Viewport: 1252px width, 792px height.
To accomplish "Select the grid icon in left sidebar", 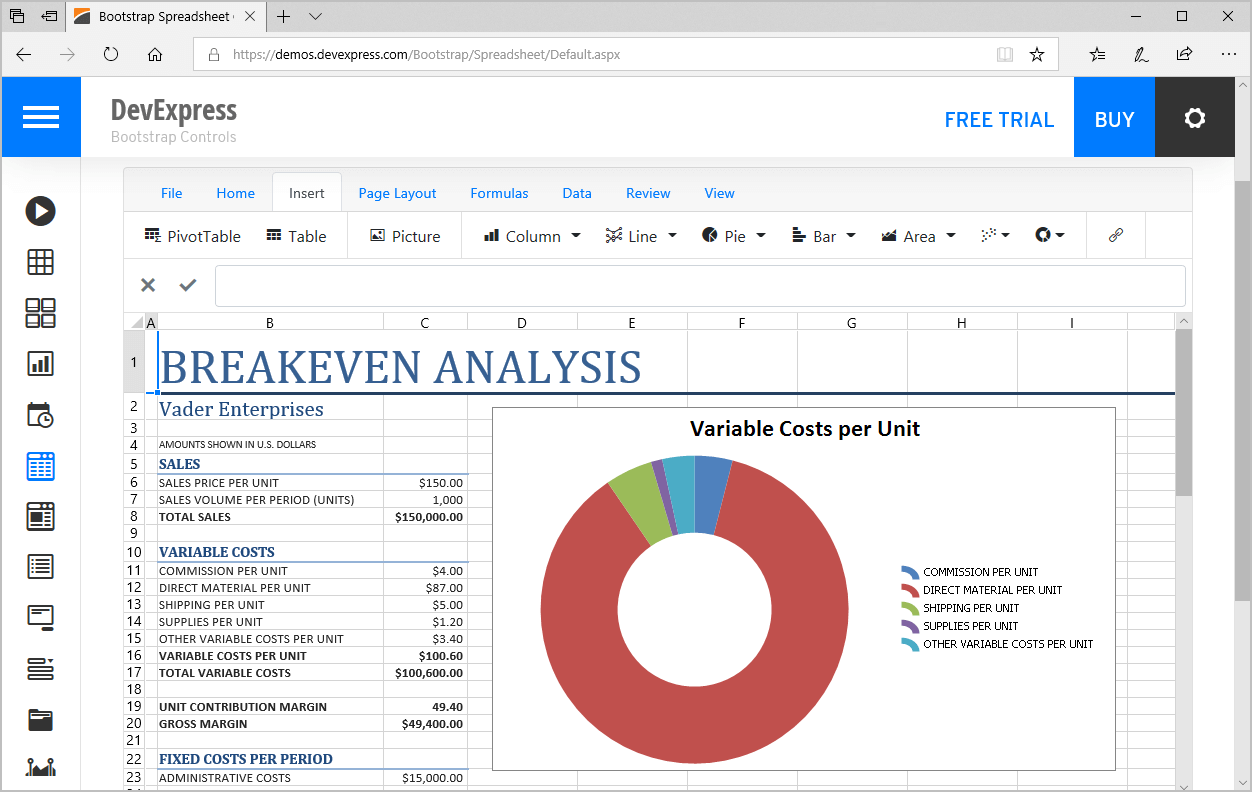I will click(x=41, y=262).
